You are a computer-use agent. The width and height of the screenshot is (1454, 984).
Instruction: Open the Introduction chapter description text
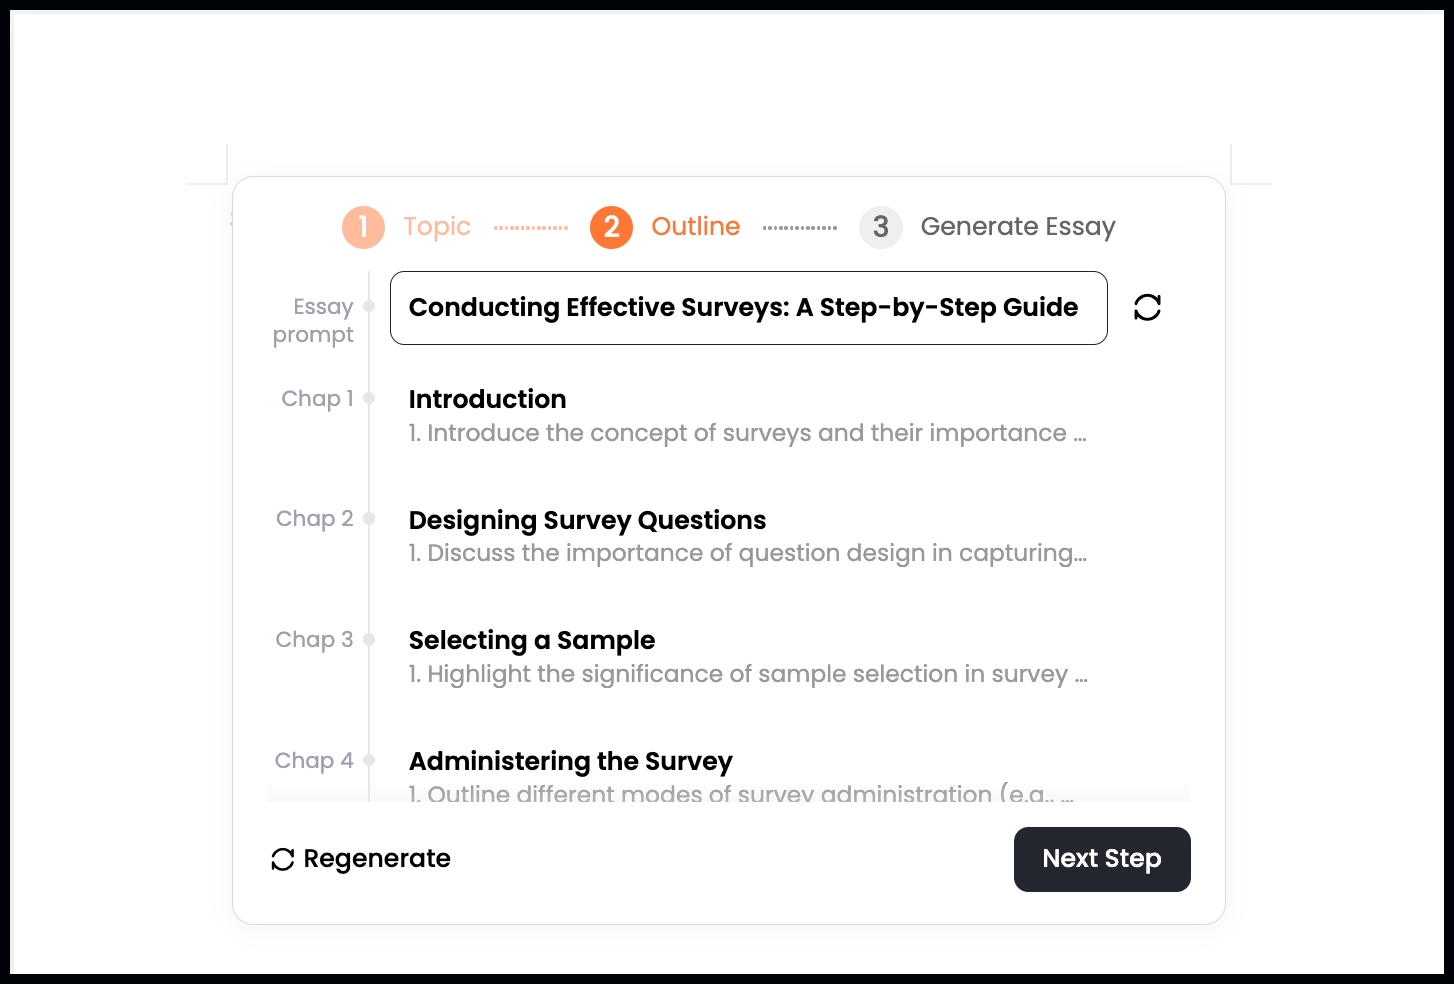[x=747, y=433]
